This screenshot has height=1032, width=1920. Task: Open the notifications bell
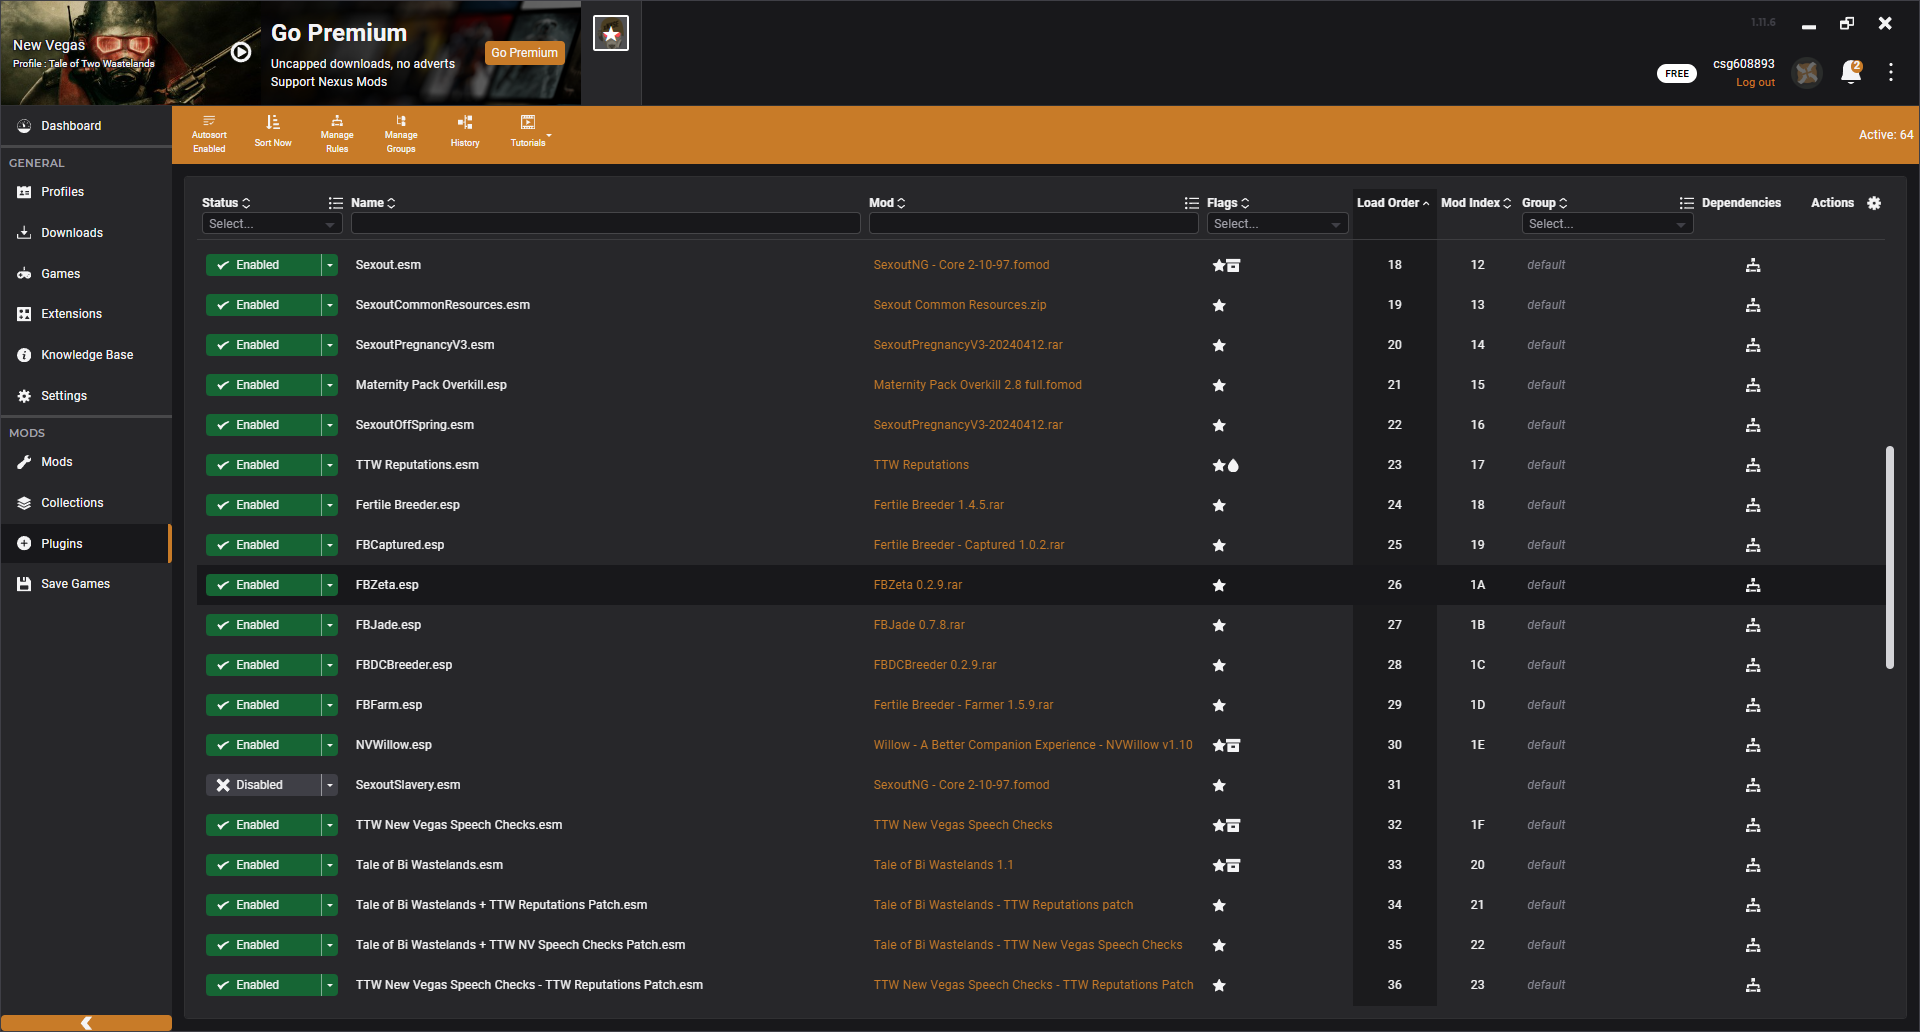coord(1851,72)
